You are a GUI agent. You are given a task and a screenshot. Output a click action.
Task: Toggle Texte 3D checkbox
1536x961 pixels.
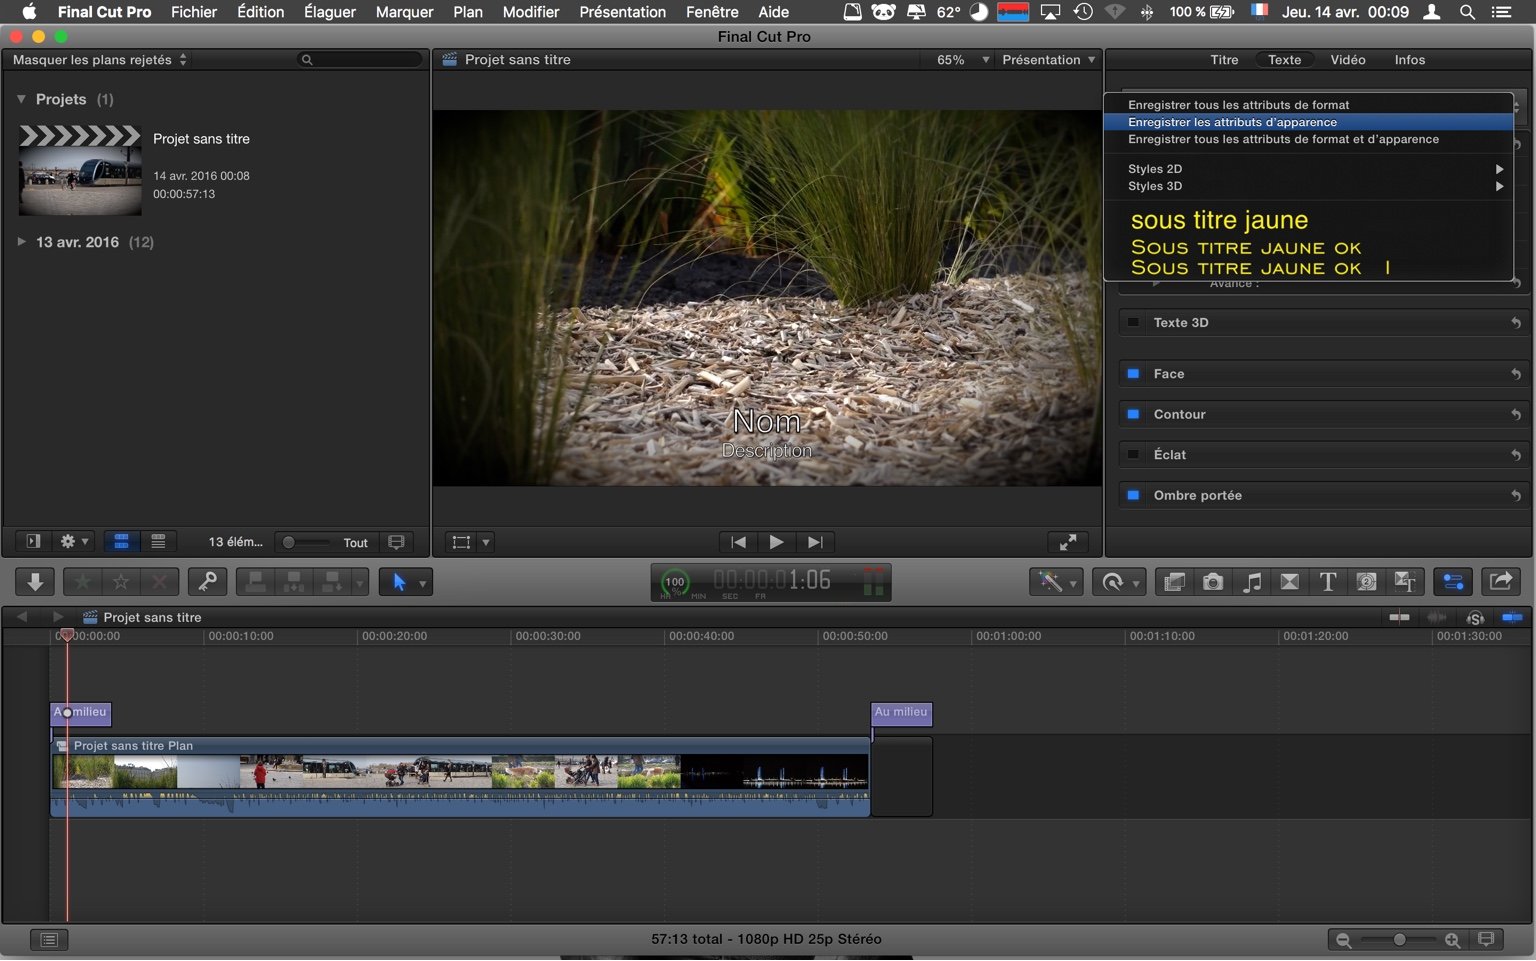(x=1133, y=322)
